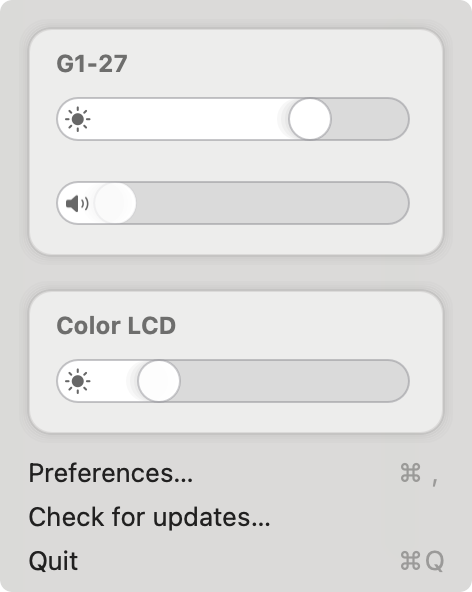Screen dimensions: 472x592
Task: Click the ⌘Q shortcut beside Quit
Action: pos(422,561)
